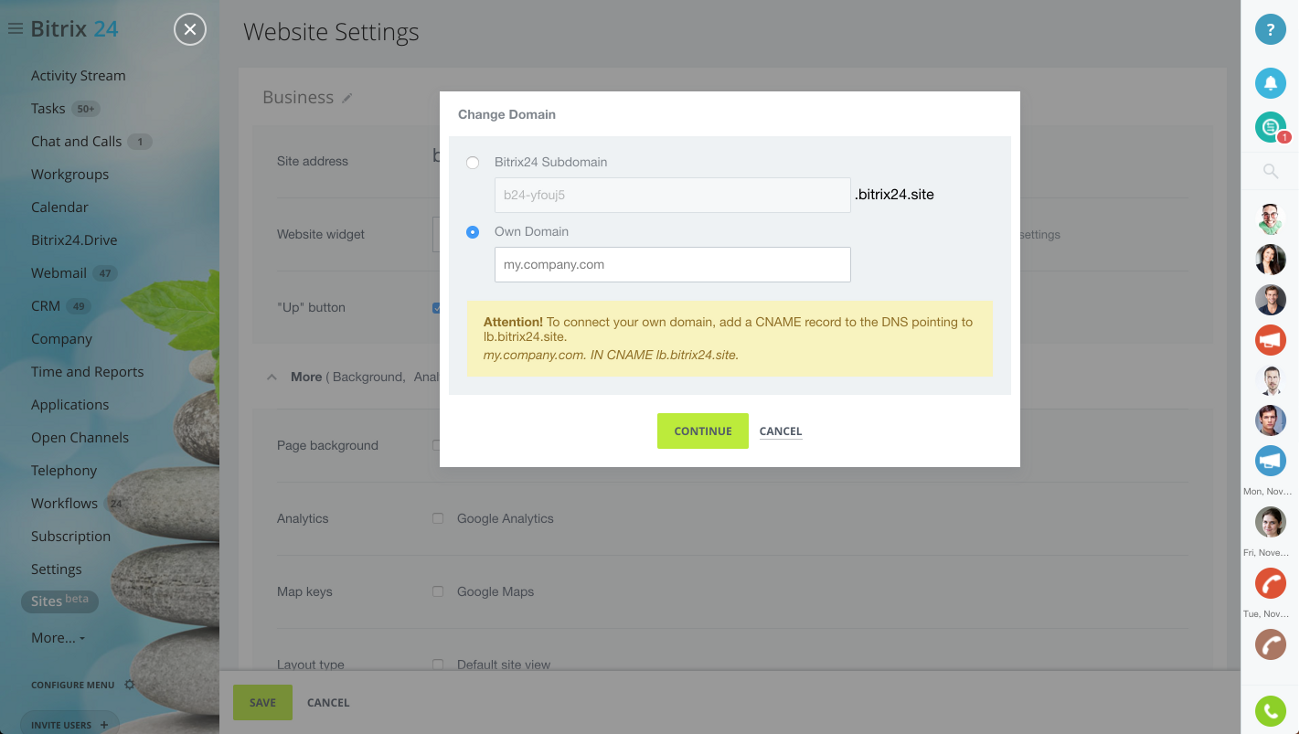Click Cancel in the Change Domain dialog
This screenshot has height=734, width=1299.
[780, 431]
